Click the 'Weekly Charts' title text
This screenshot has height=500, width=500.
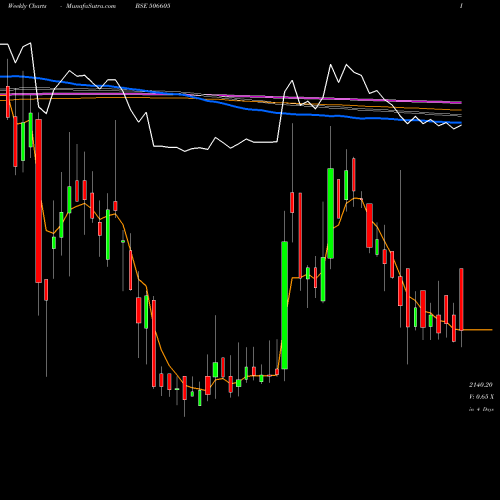coord(27,6)
